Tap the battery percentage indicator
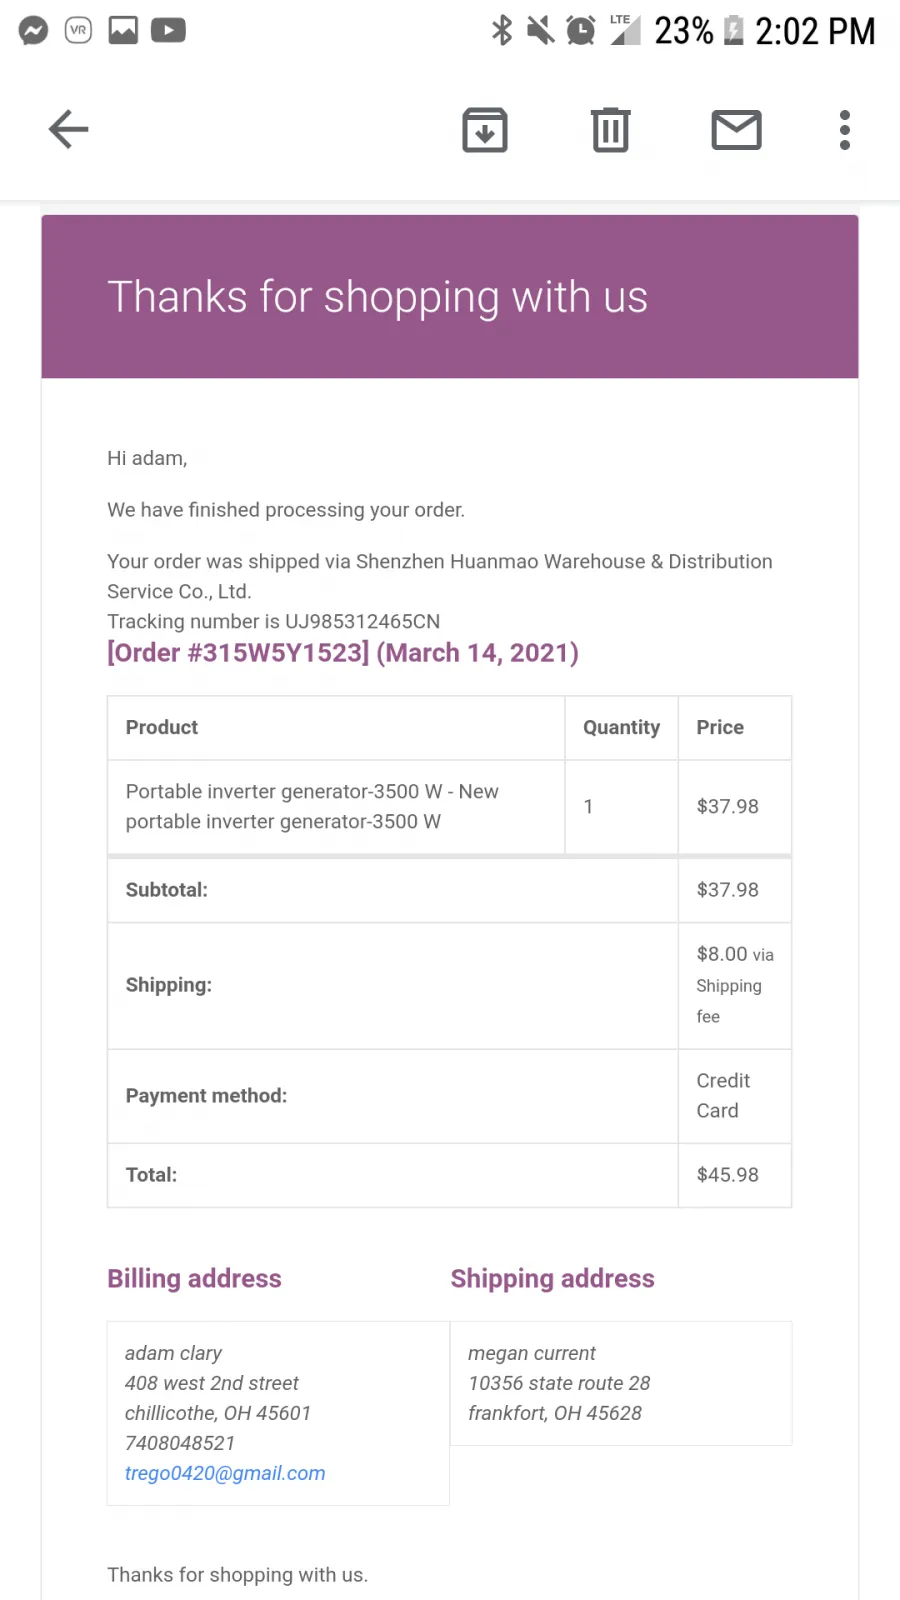The image size is (900, 1600). pyautogui.click(x=684, y=31)
